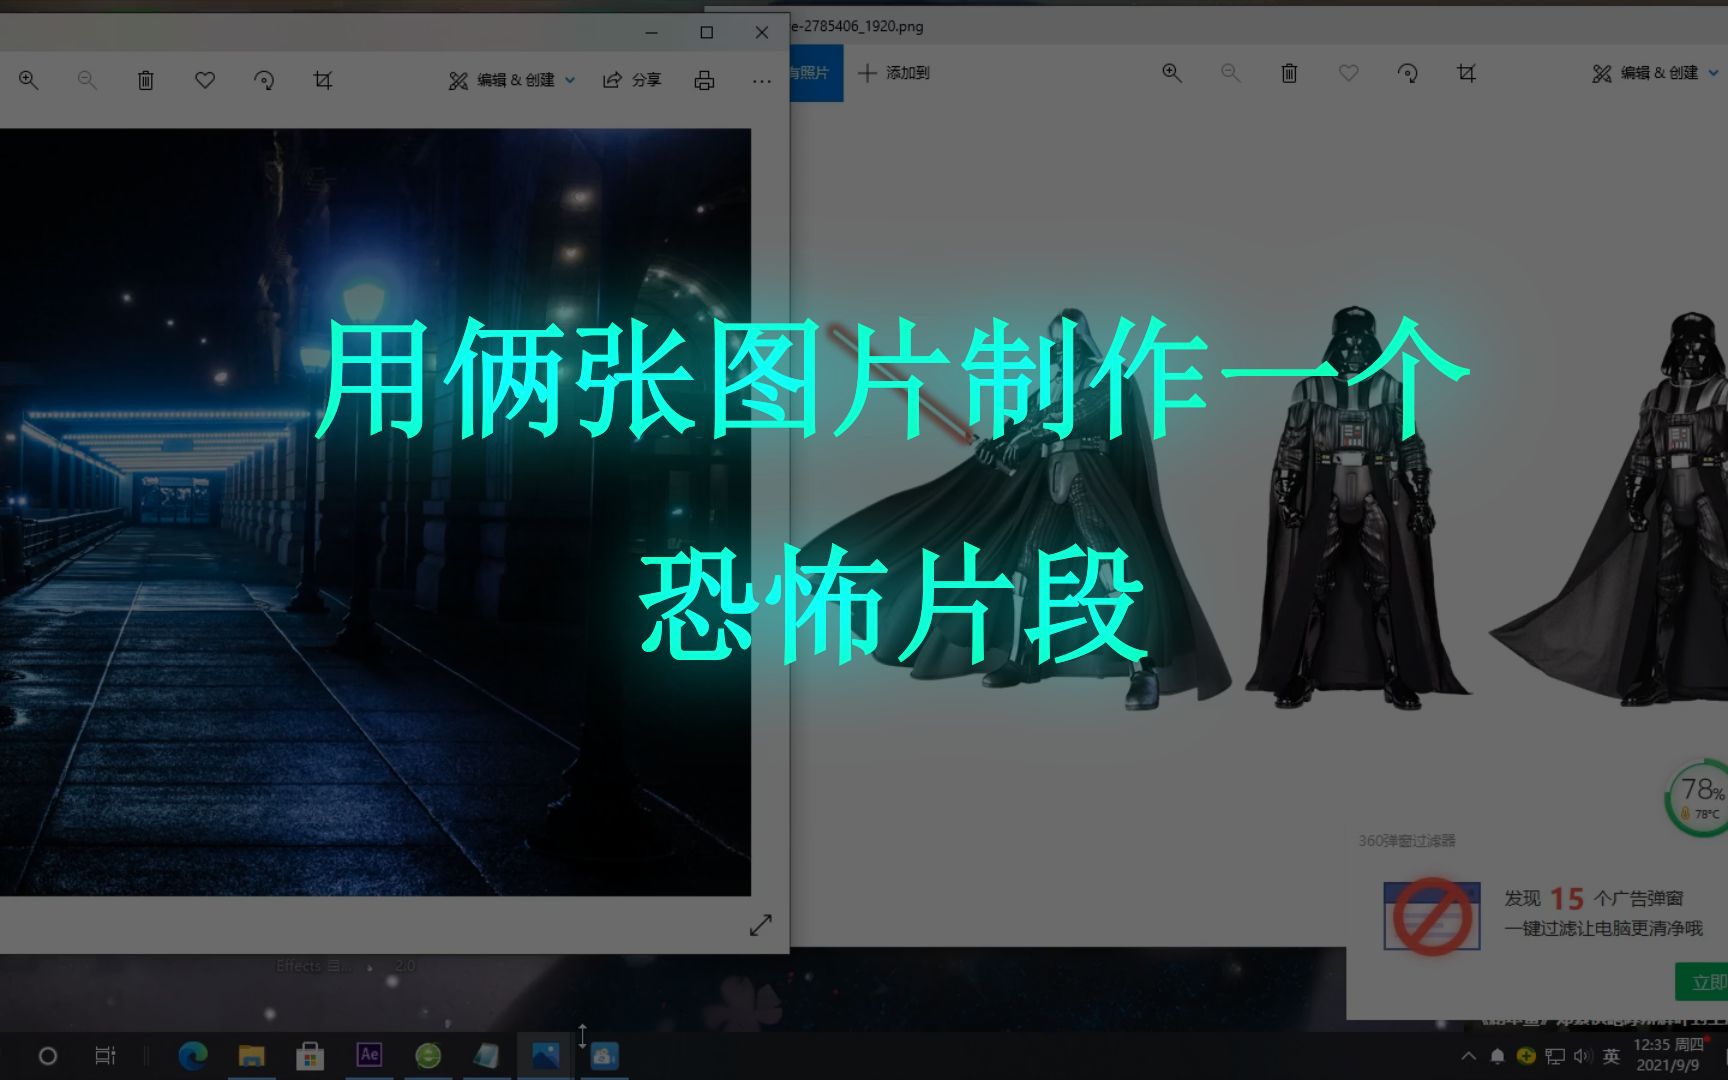Click the image file title ending 2785406_1920.png
Viewport: 1728px width, 1080px height.
(857, 27)
